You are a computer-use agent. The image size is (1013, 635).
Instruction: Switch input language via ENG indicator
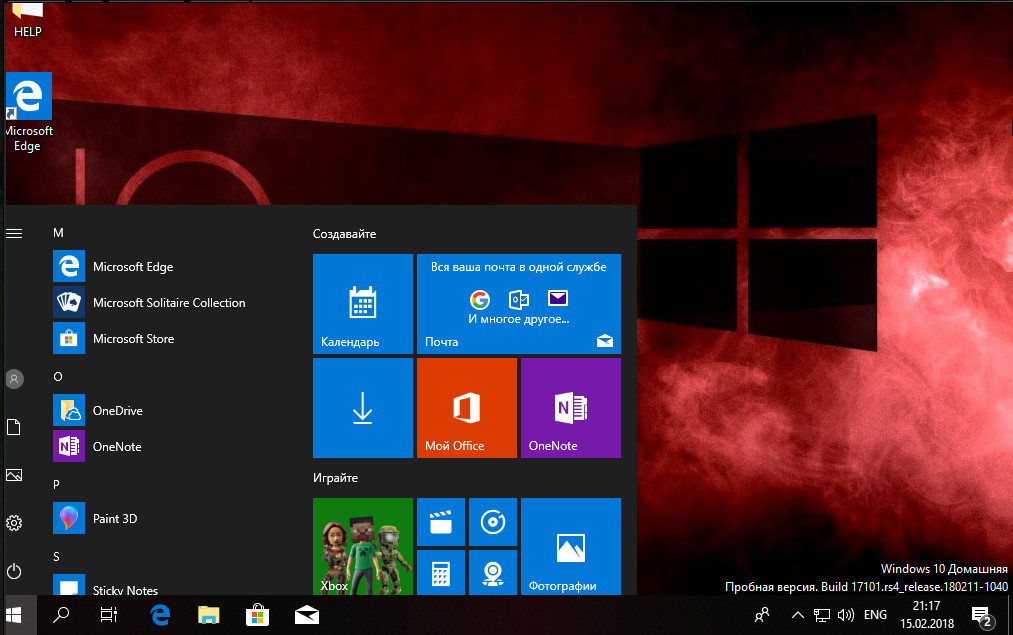tap(875, 614)
